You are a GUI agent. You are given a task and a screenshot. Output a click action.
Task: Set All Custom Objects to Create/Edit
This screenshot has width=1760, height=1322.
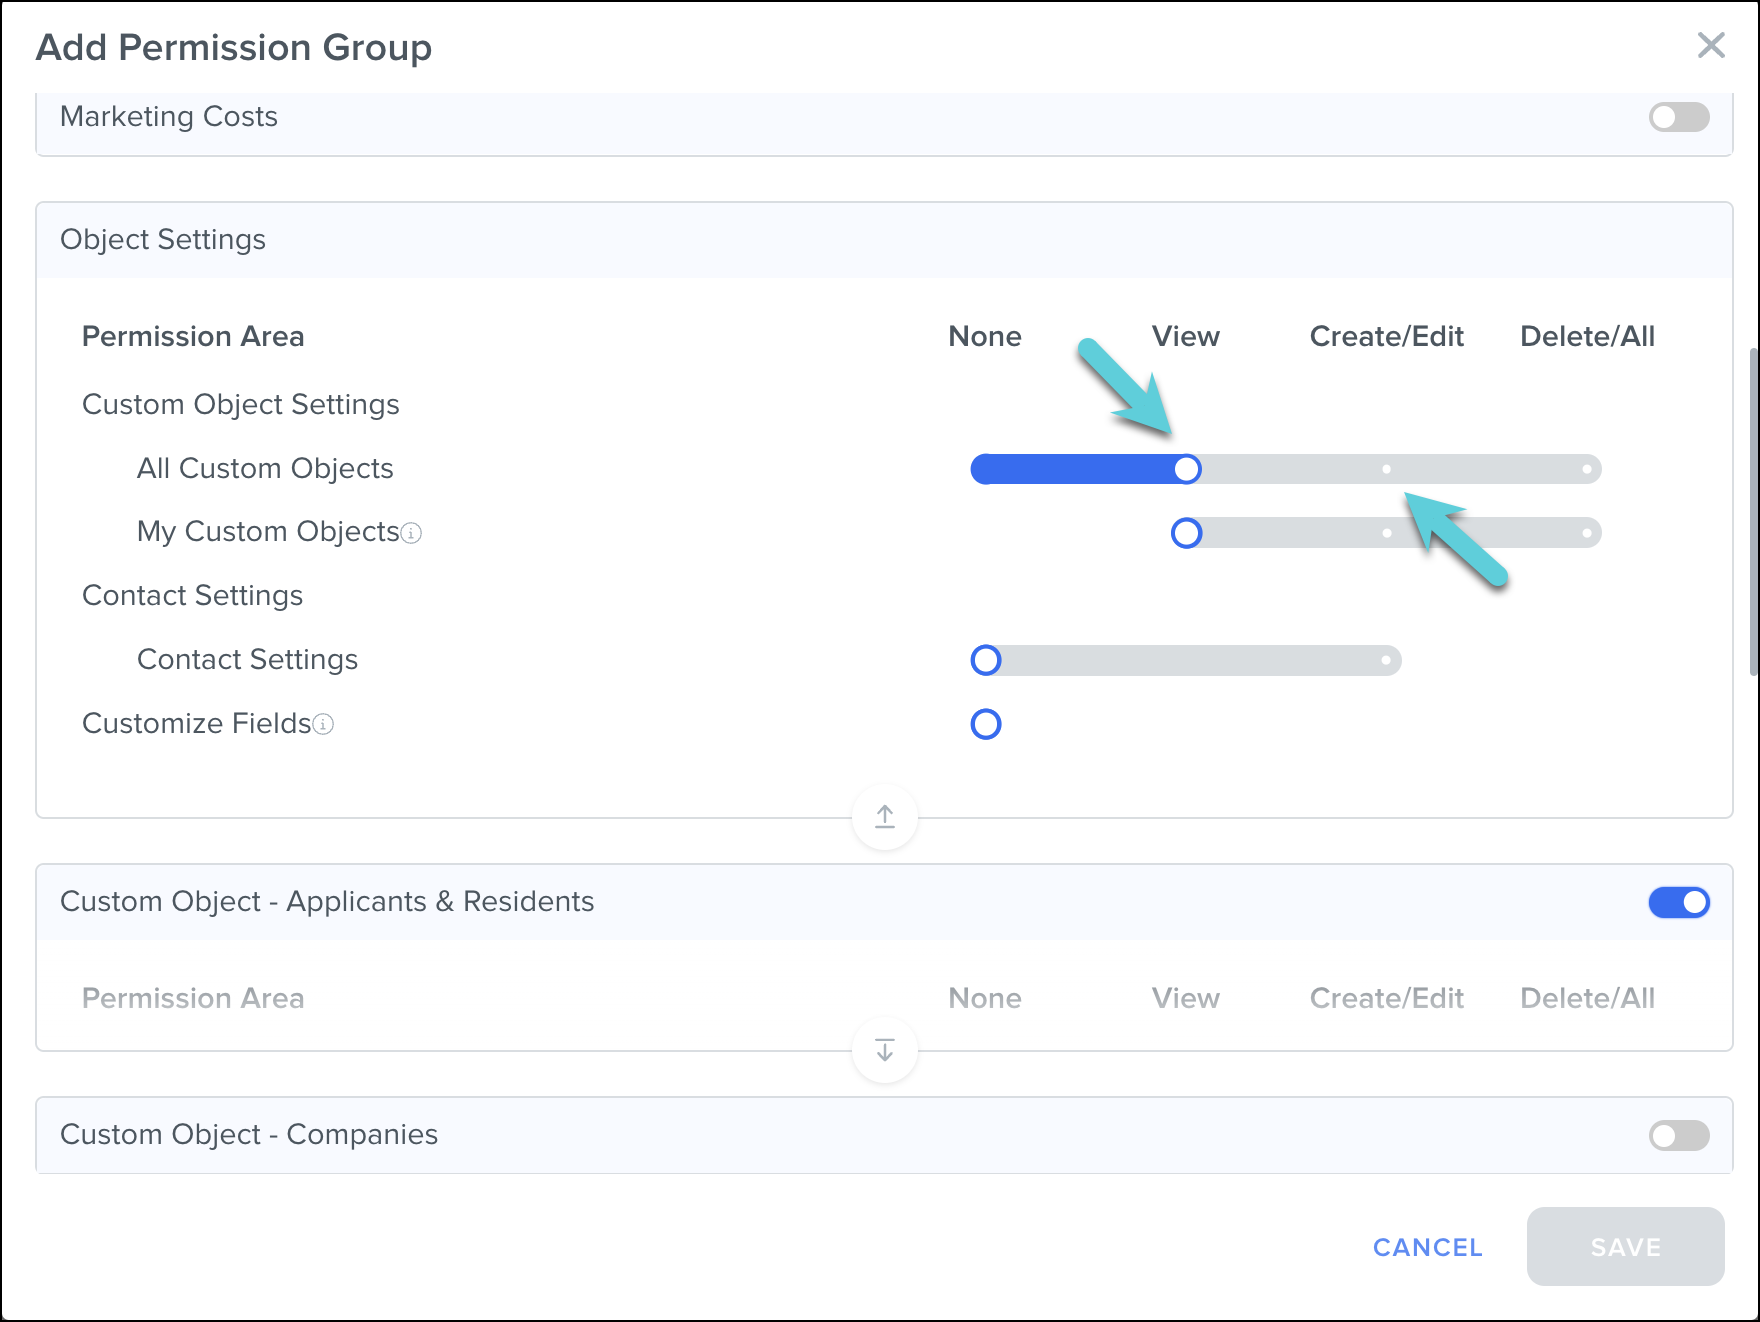pyautogui.click(x=1386, y=469)
